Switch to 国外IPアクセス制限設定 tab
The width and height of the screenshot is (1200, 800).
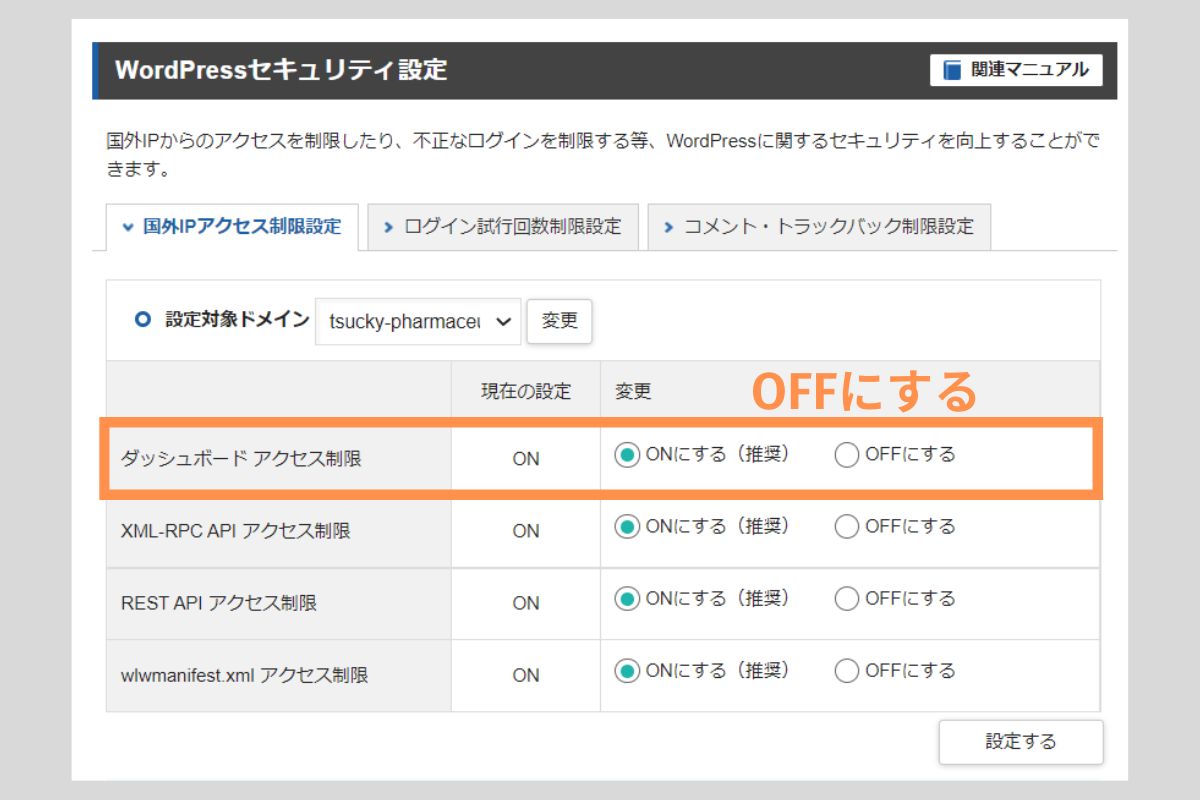[x=232, y=227]
